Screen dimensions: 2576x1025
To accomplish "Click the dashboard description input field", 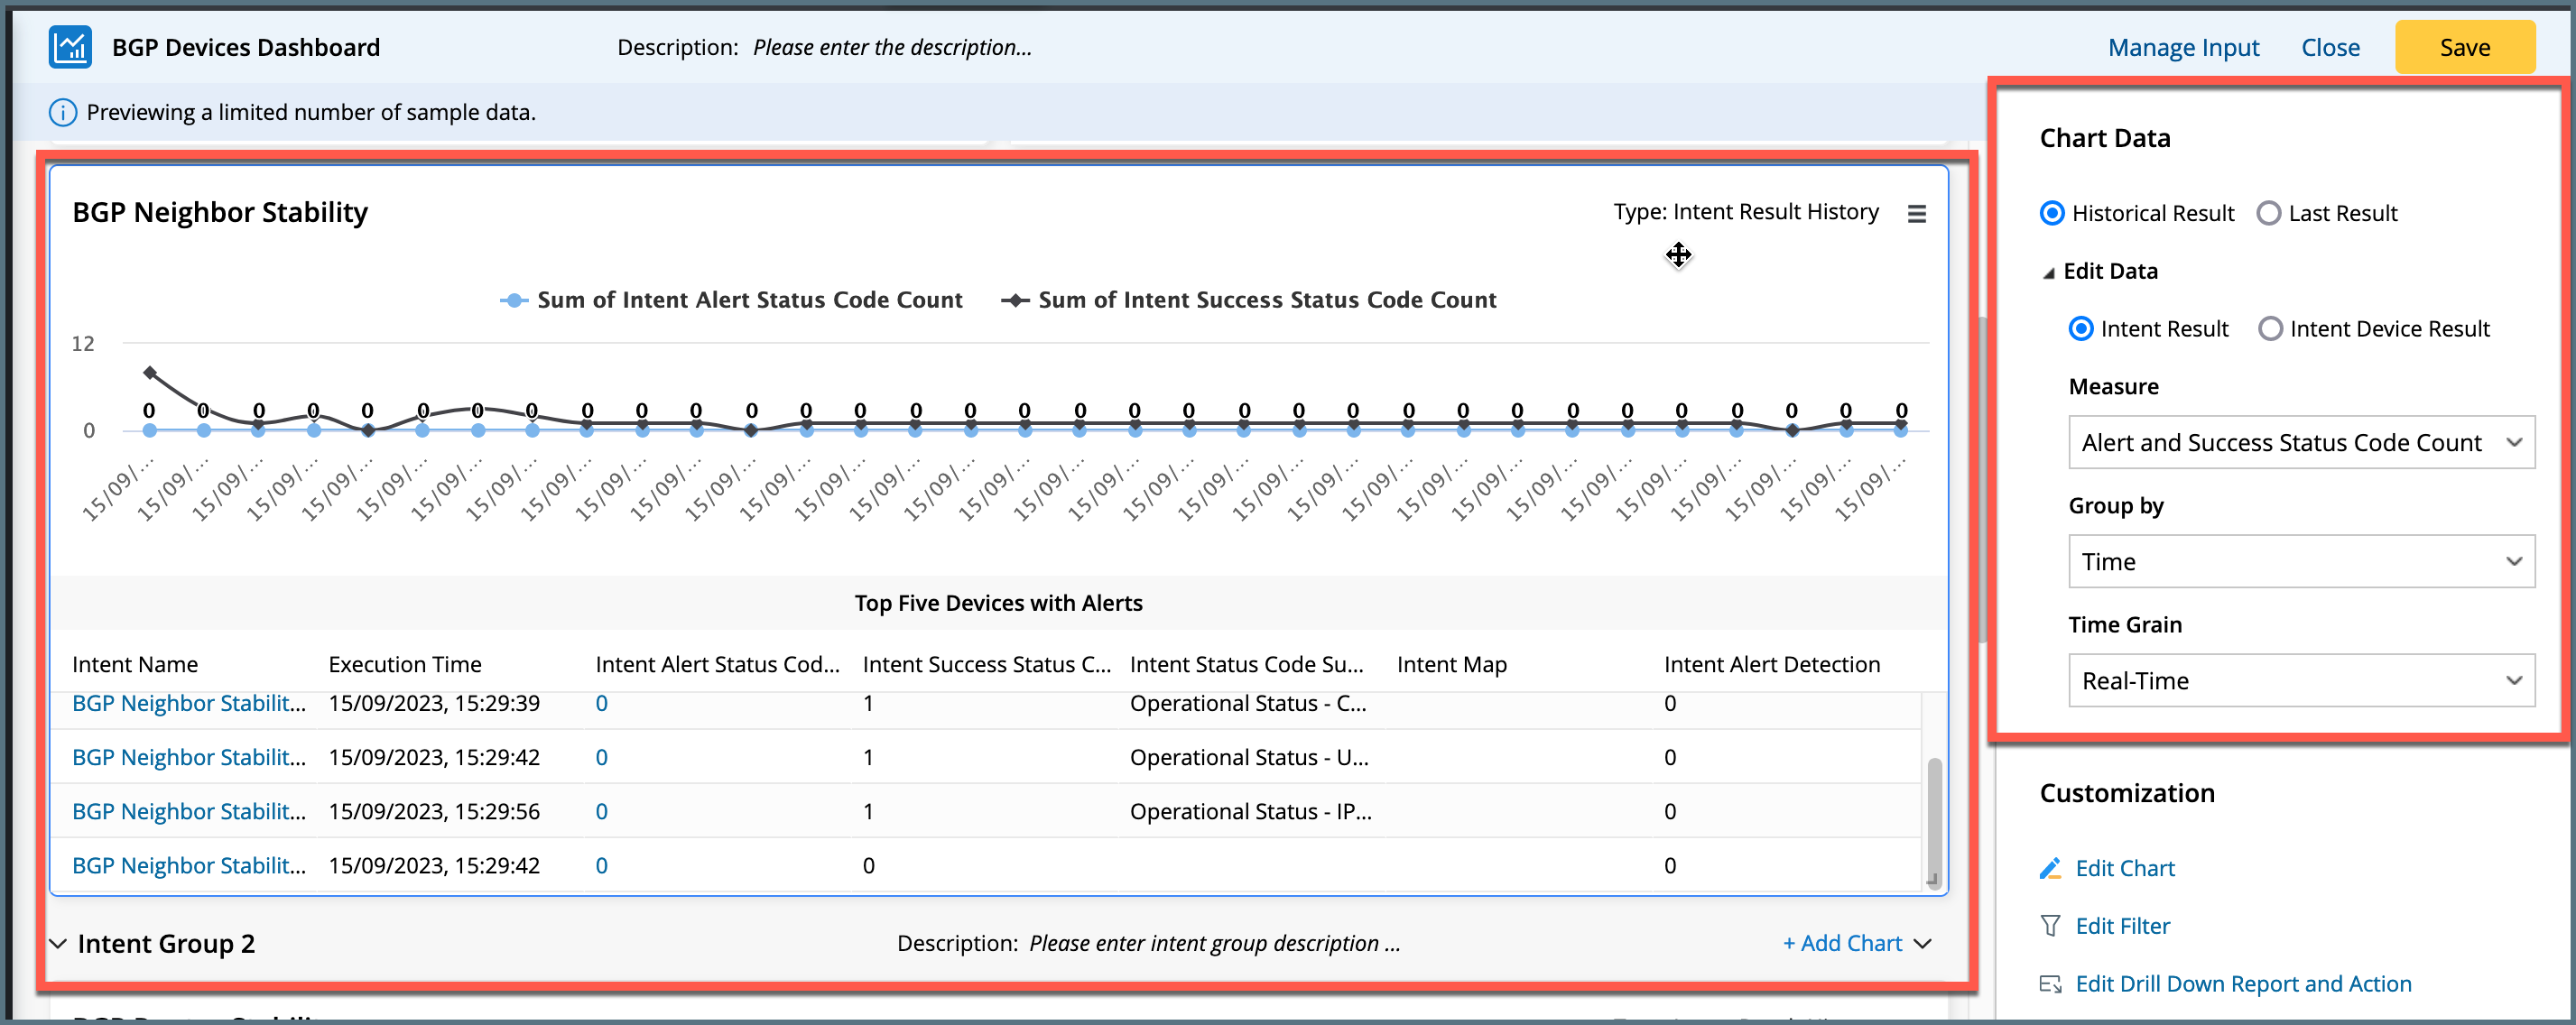I will coord(892,48).
